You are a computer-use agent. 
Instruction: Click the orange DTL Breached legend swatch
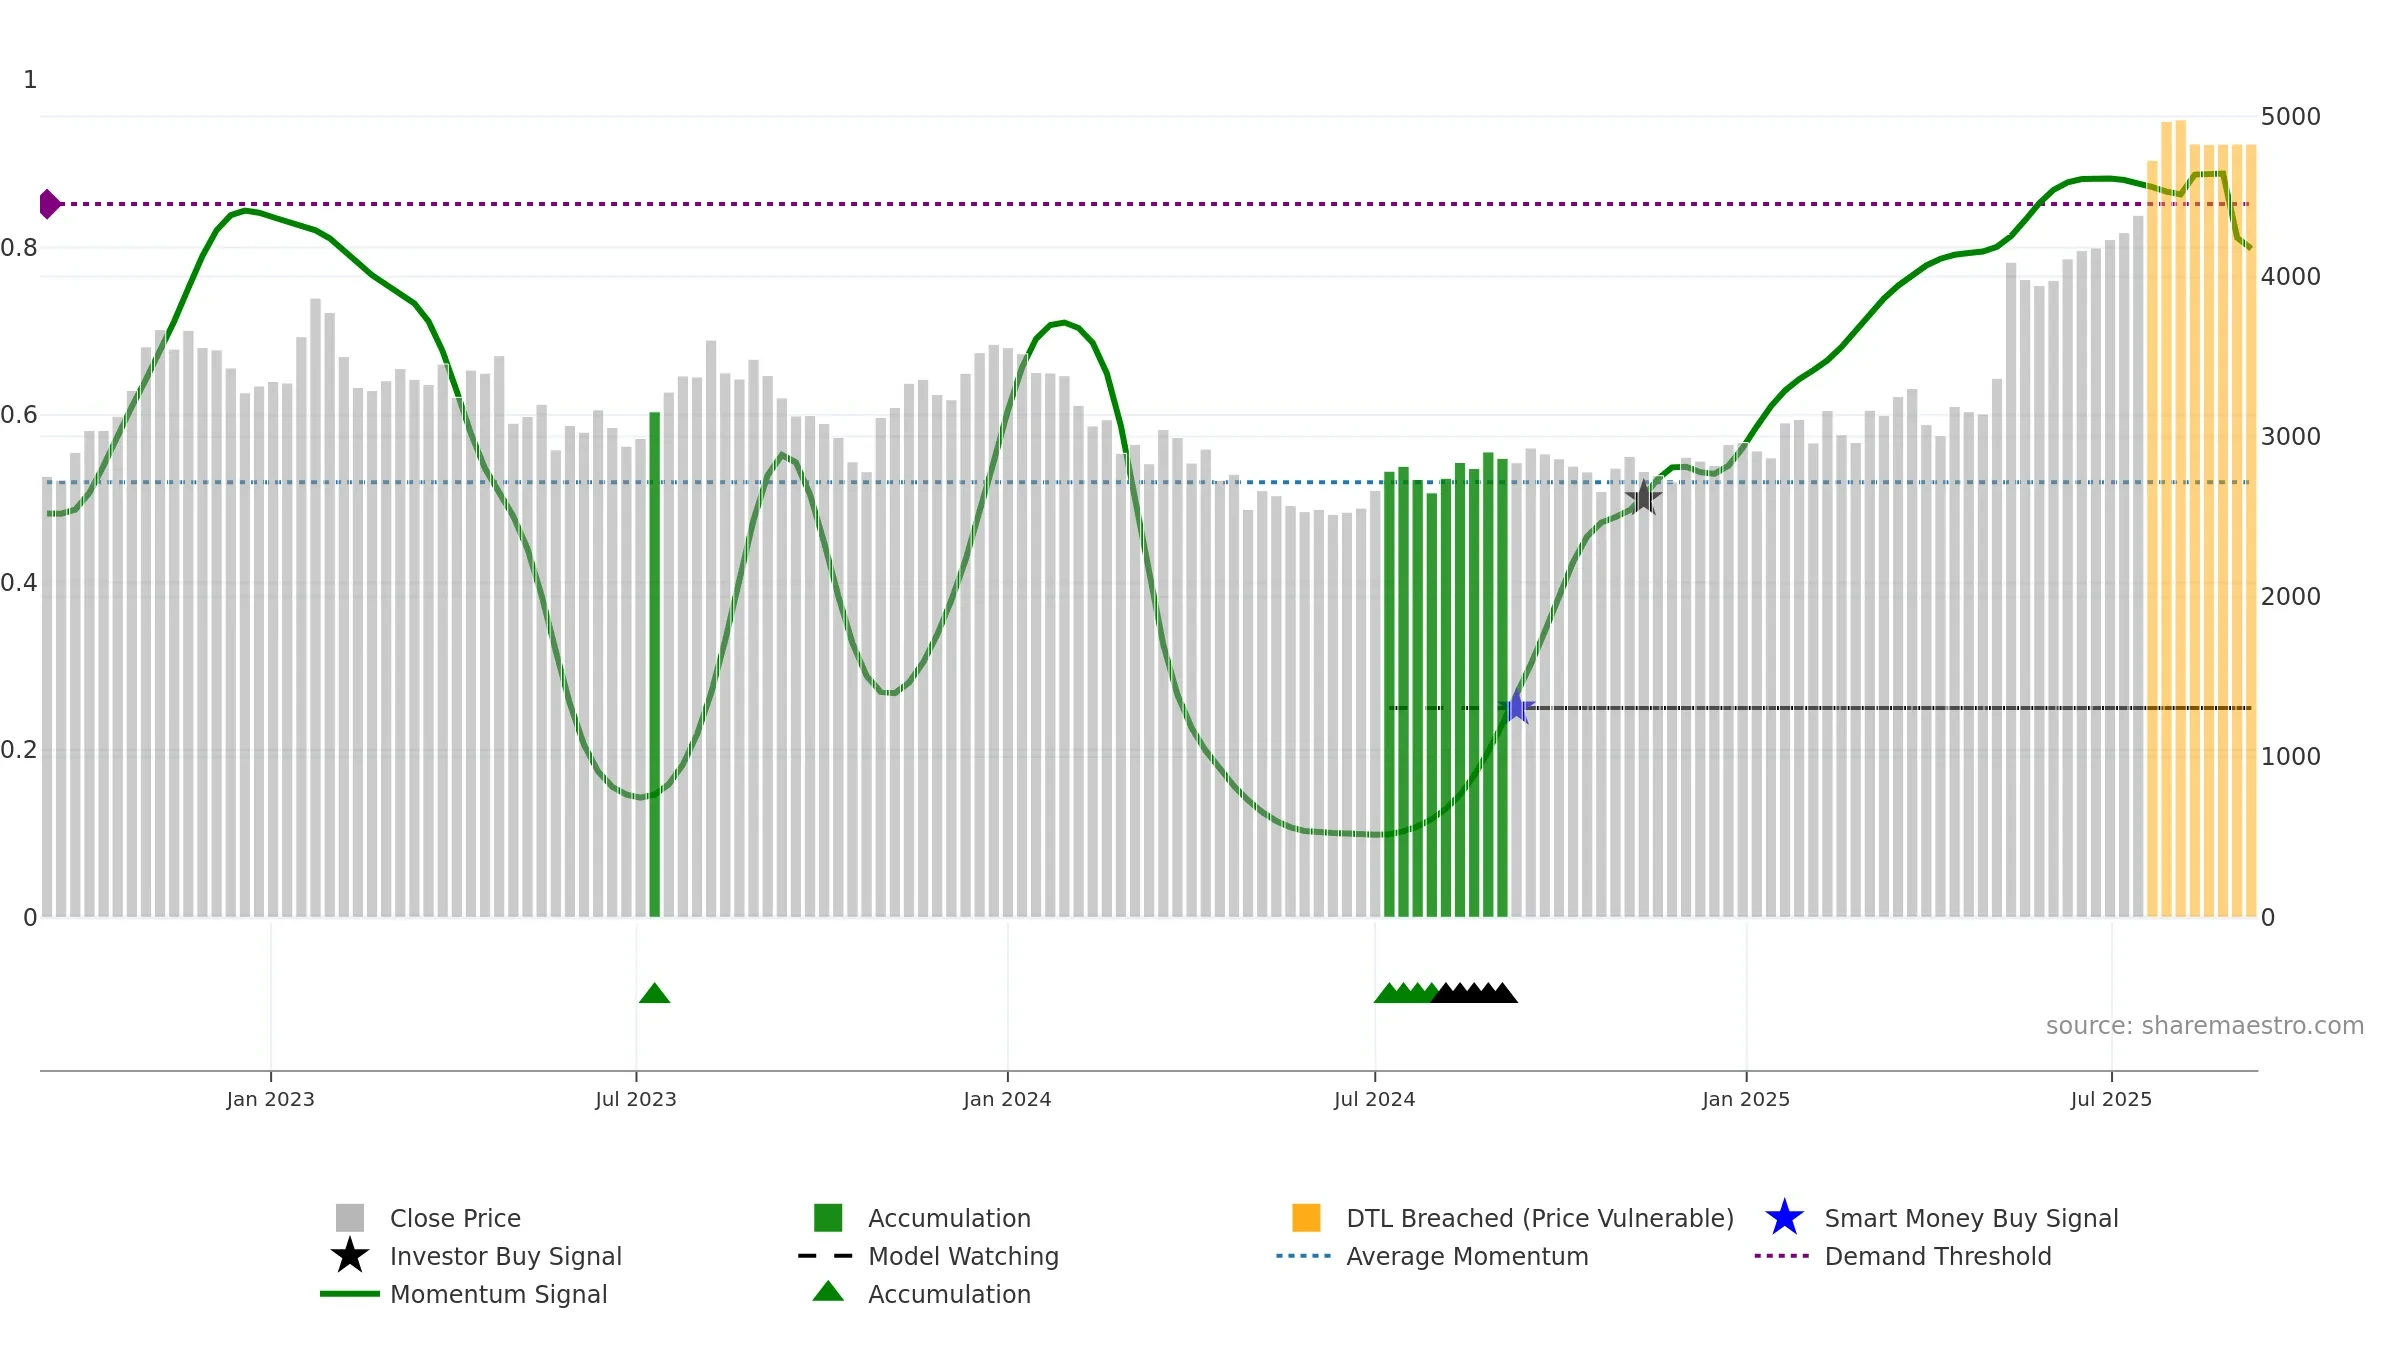tap(1306, 1218)
